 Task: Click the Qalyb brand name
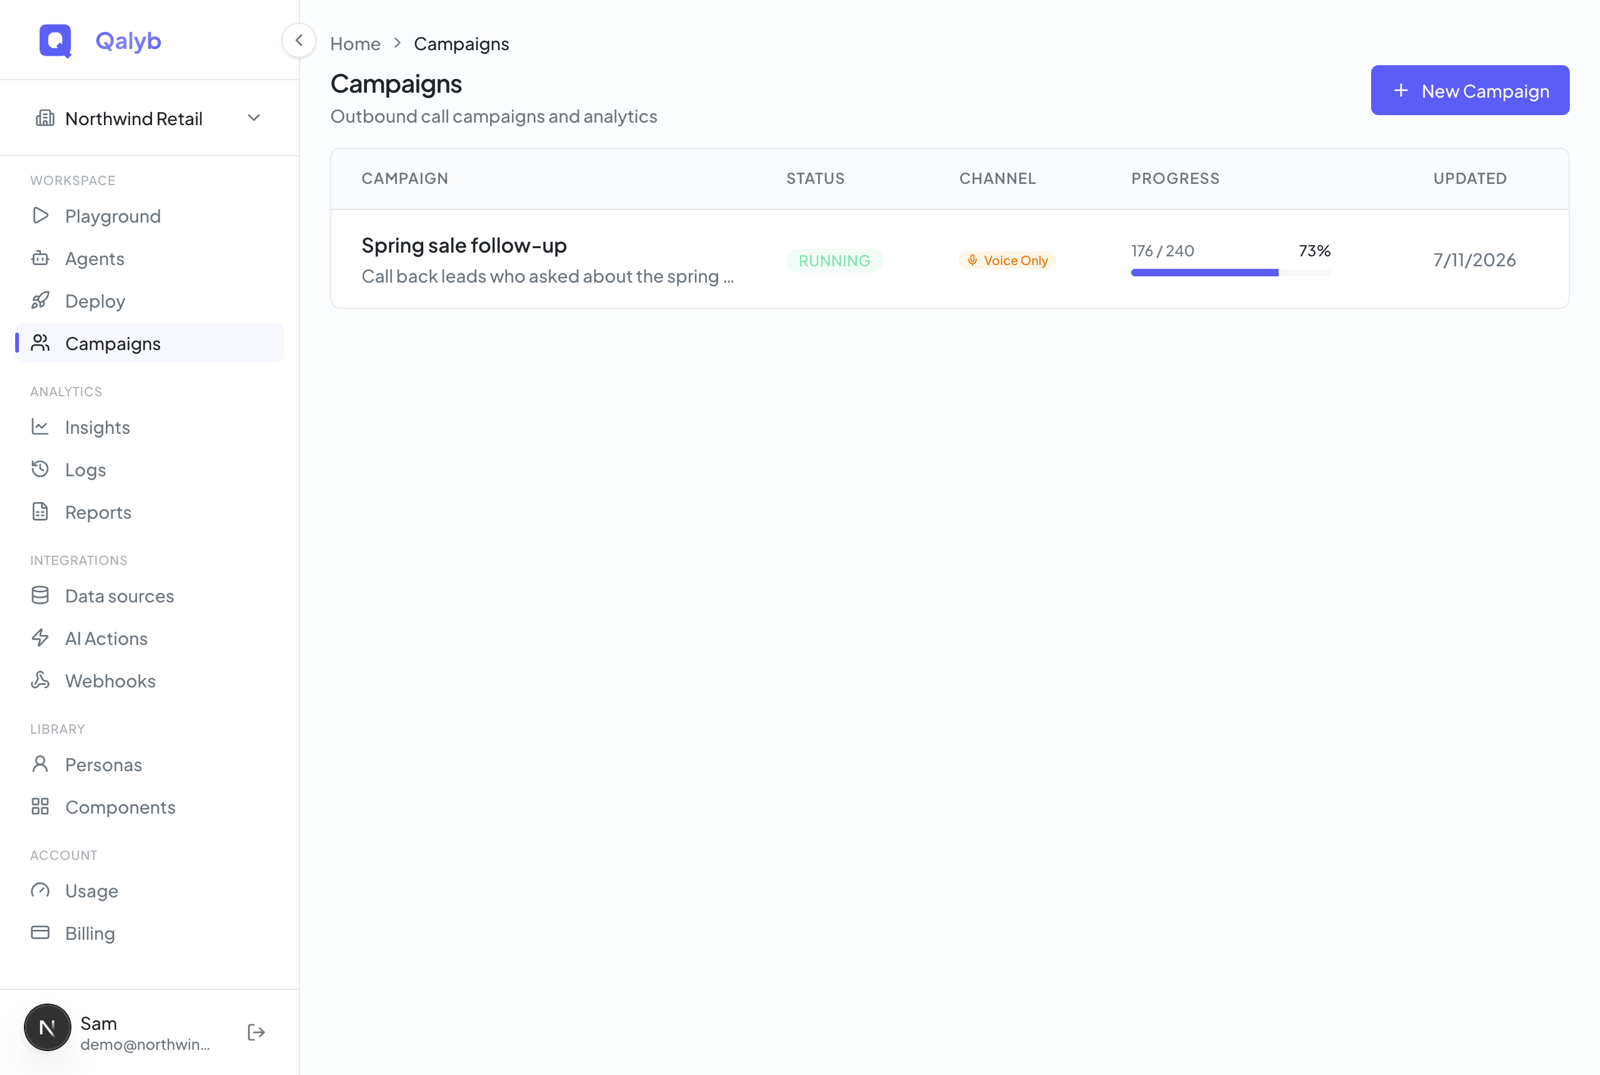point(128,41)
